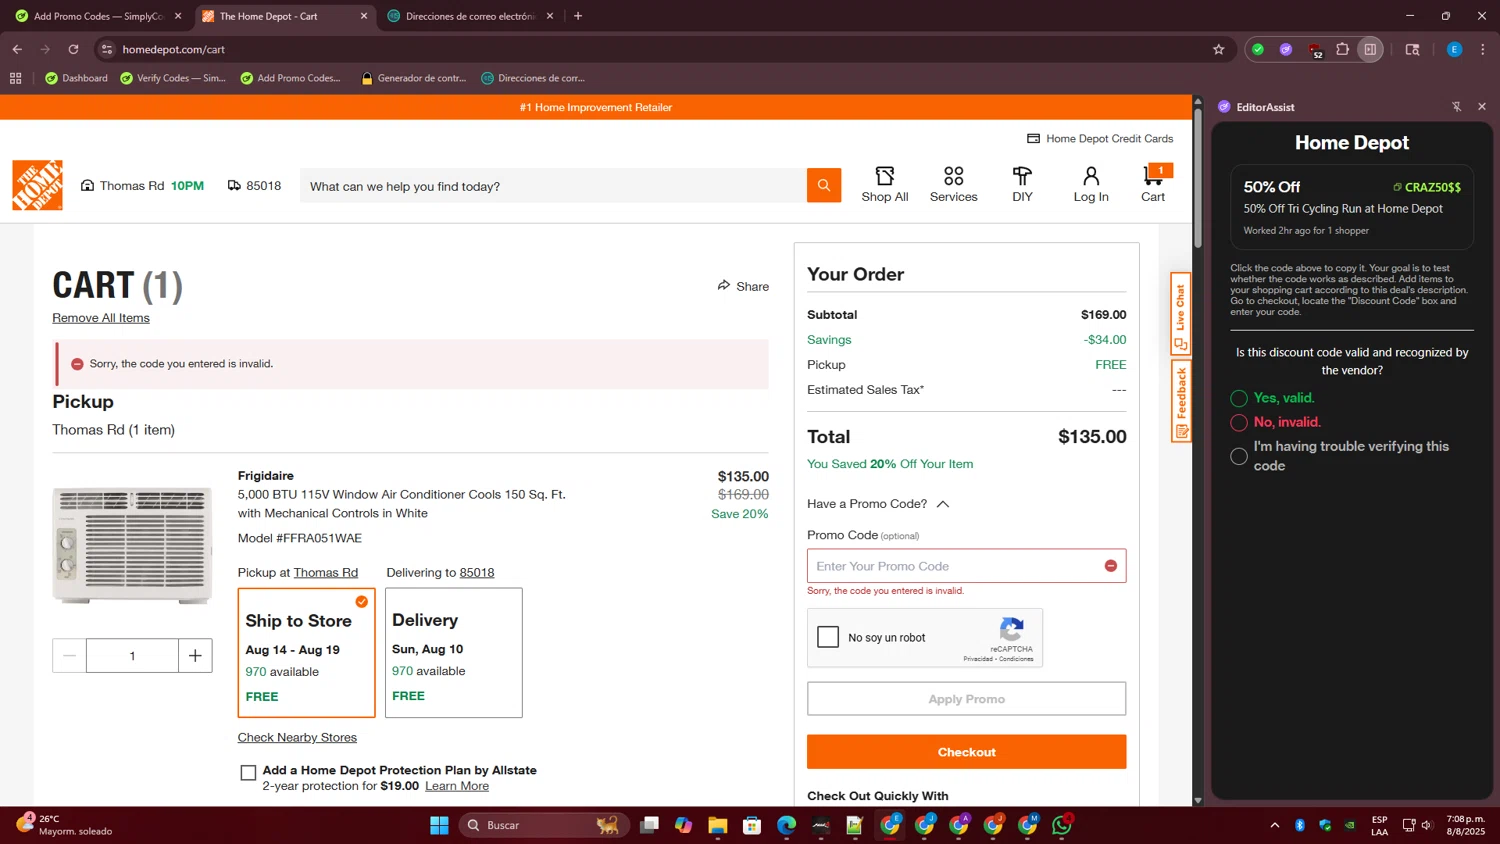
Task: Close the EditorAssist side panel
Action: [x=1482, y=107]
